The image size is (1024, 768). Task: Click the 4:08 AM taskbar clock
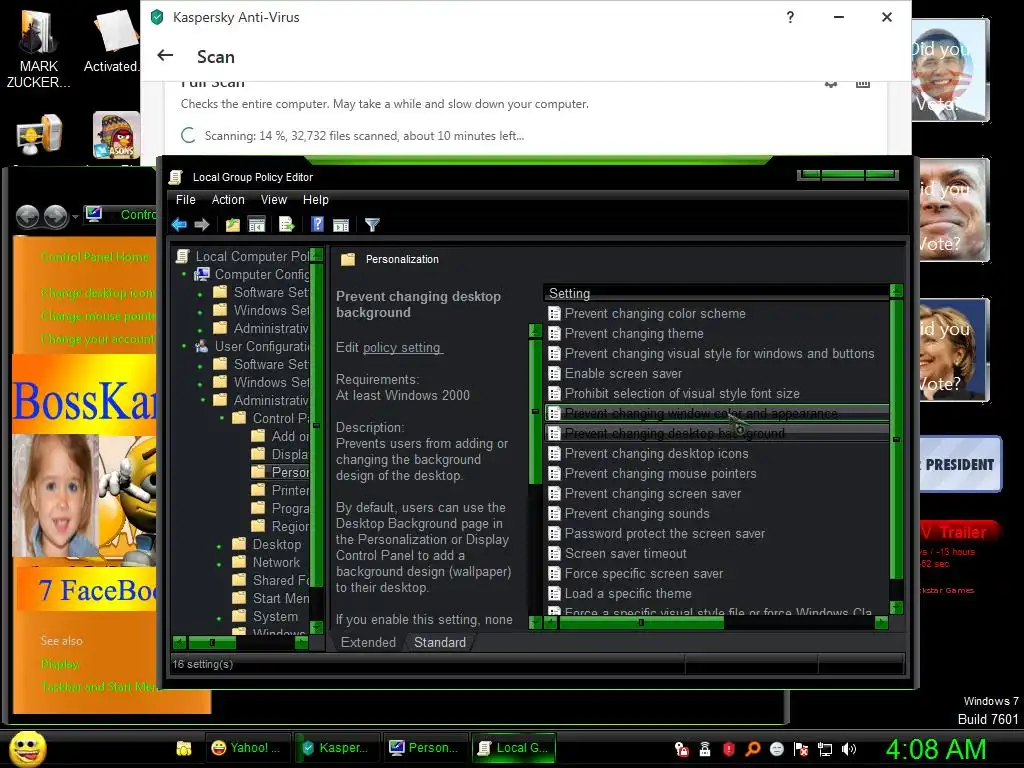[935, 749]
